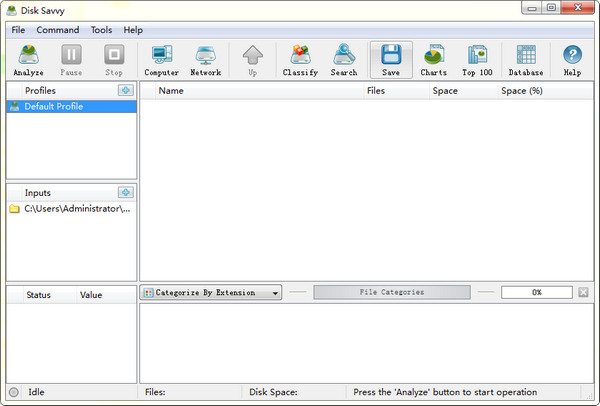
Task: Open the File menu
Action: point(18,30)
